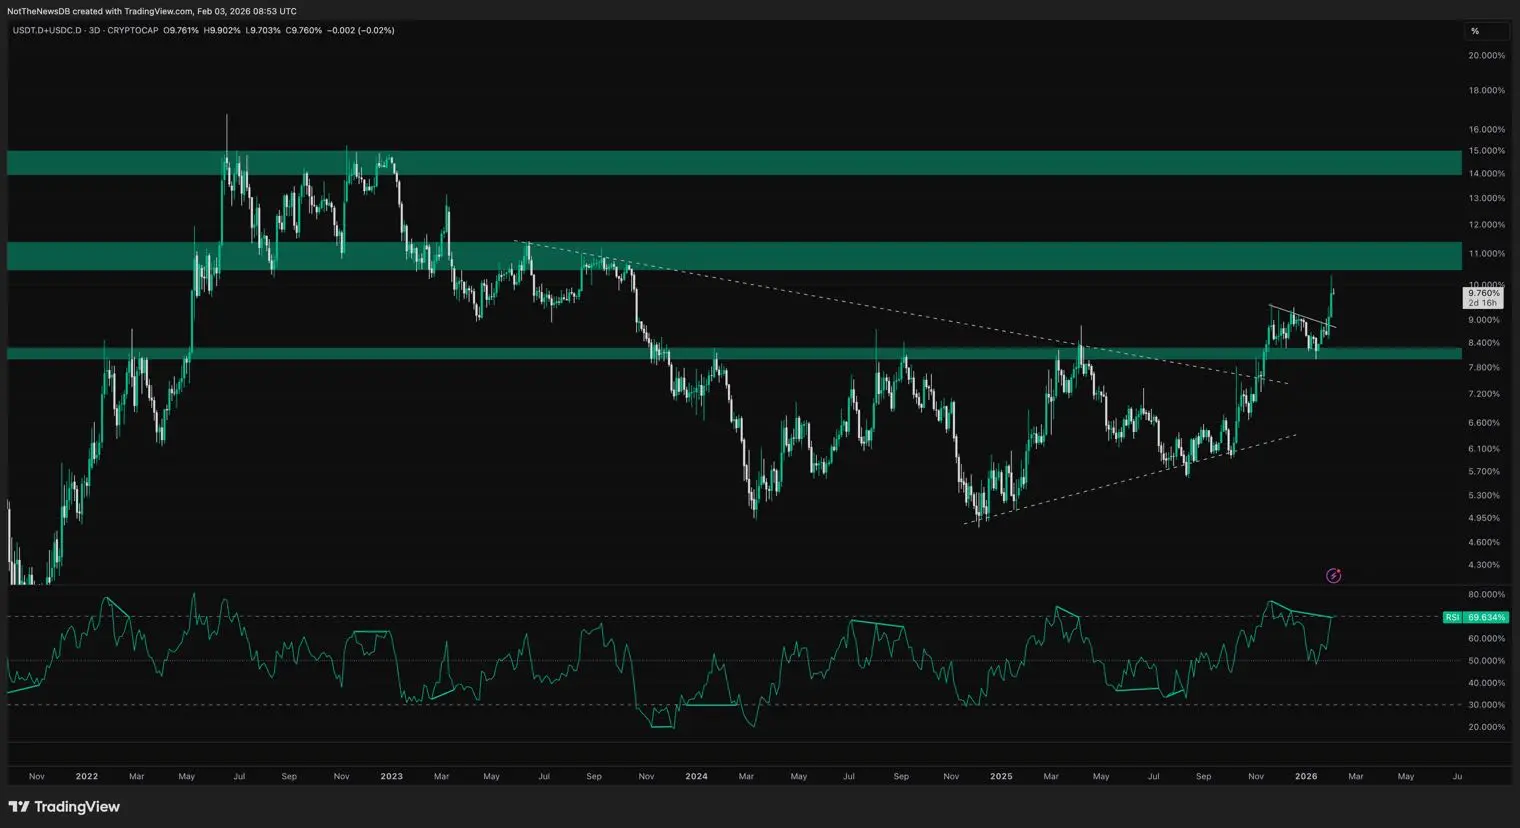Image resolution: width=1520 pixels, height=828 pixels.
Task: Click the RSI value label 69.634%
Action: (1487, 617)
